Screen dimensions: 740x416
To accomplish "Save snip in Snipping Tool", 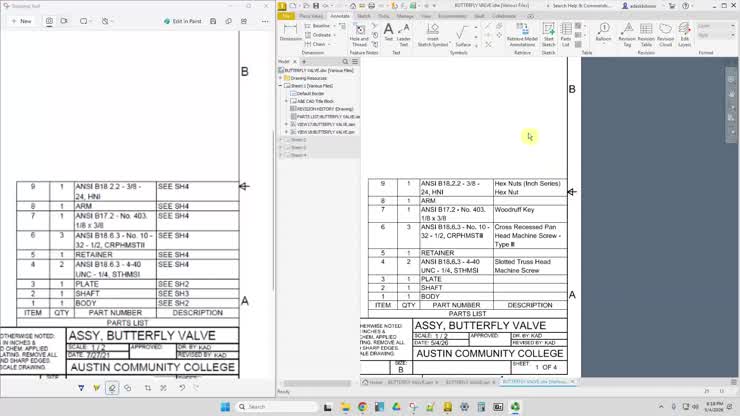I will coord(213,21).
